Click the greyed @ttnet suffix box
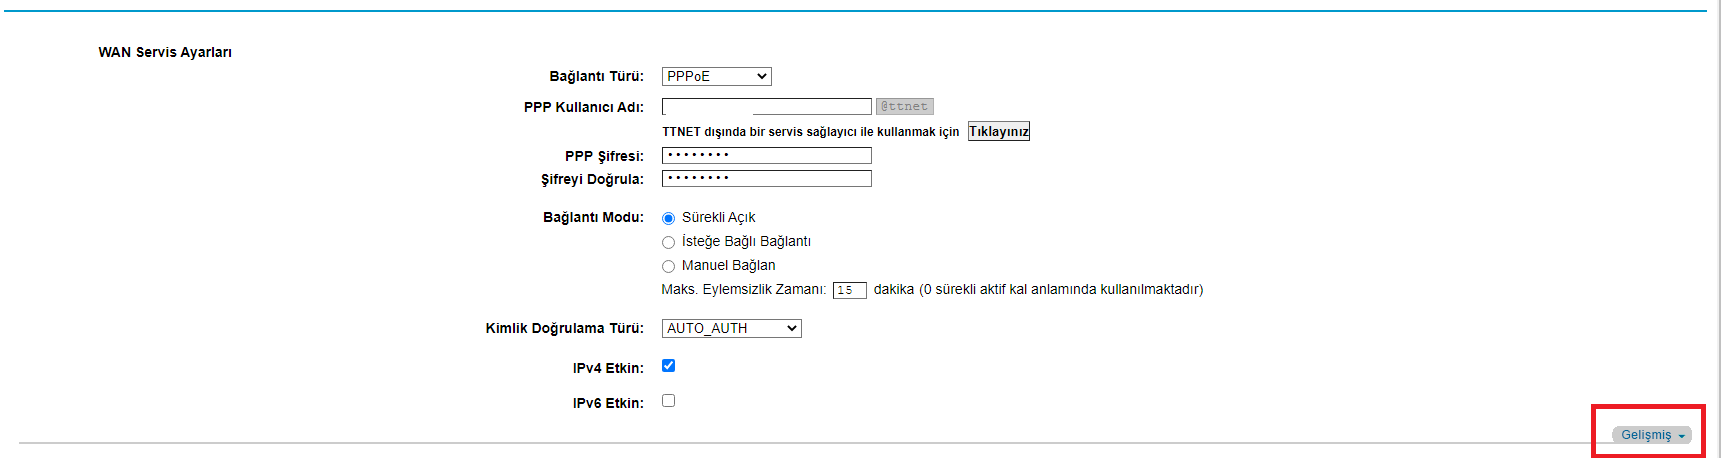 pos(904,106)
